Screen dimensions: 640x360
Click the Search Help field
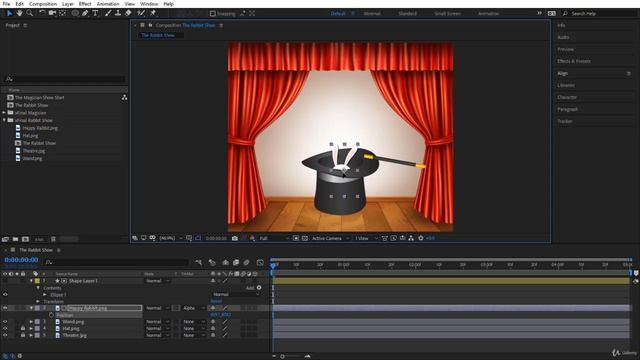click(599, 13)
